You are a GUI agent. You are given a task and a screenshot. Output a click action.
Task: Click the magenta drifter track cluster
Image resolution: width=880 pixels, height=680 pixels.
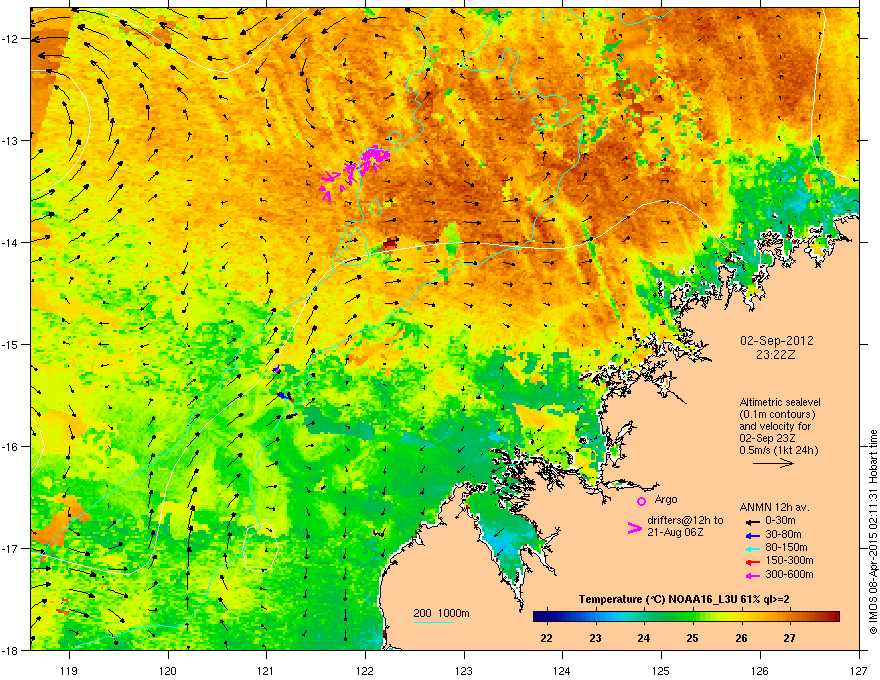click(355, 171)
